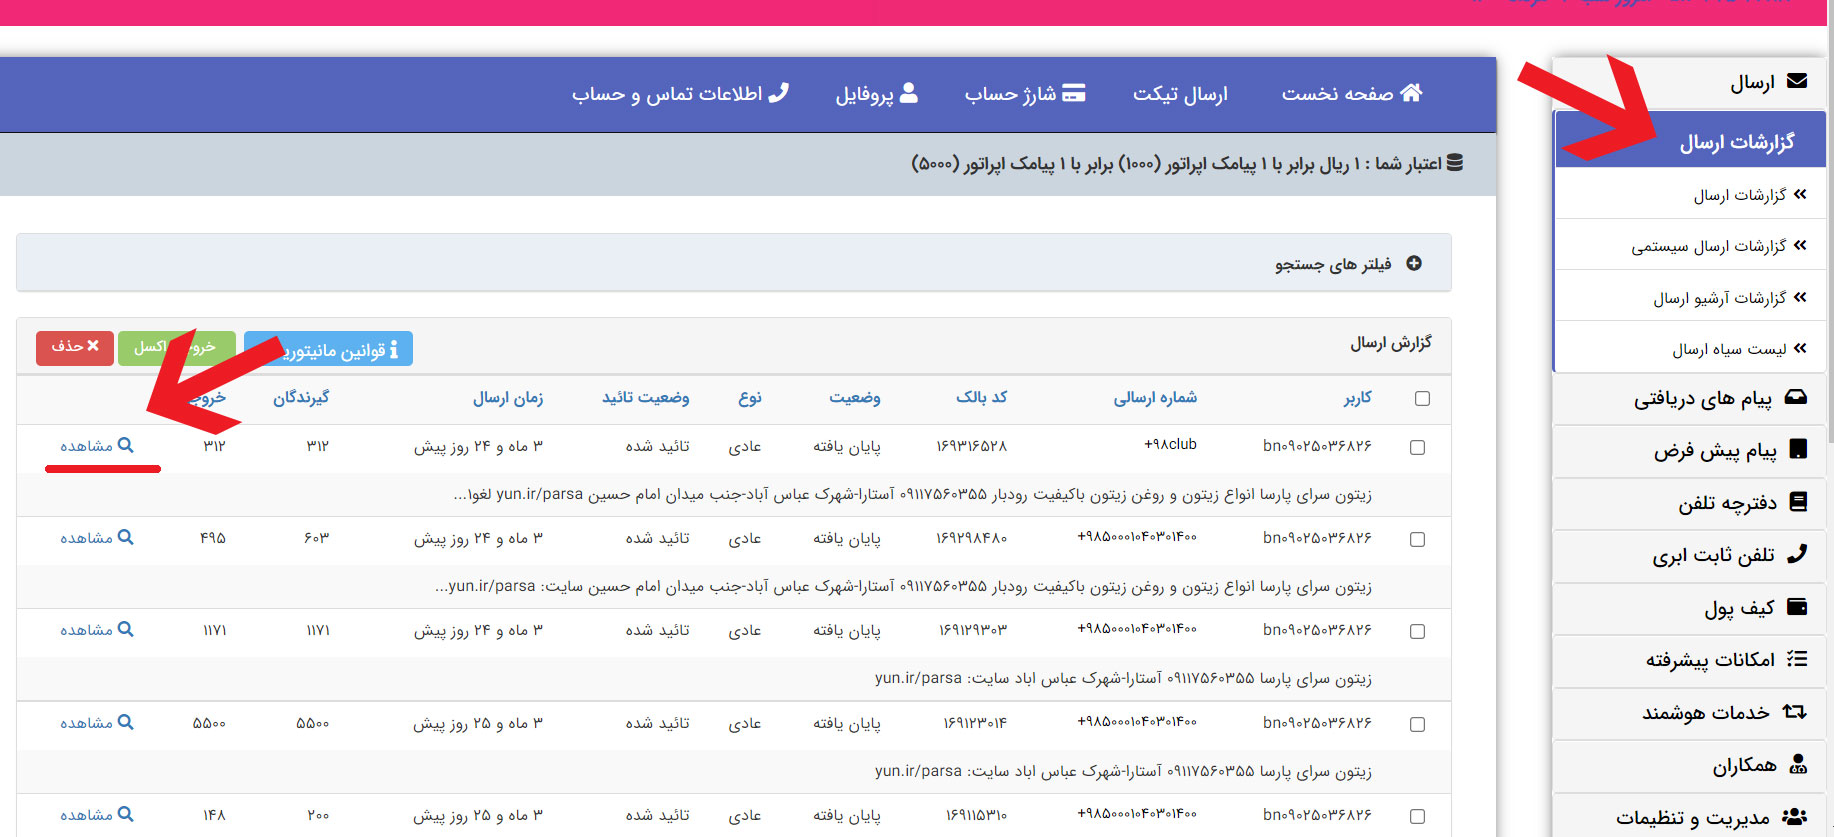Screen dimensions: 1834x837
Task: Click the chevron icon beside لیست سیاه ارسال
Action: [1800, 348]
